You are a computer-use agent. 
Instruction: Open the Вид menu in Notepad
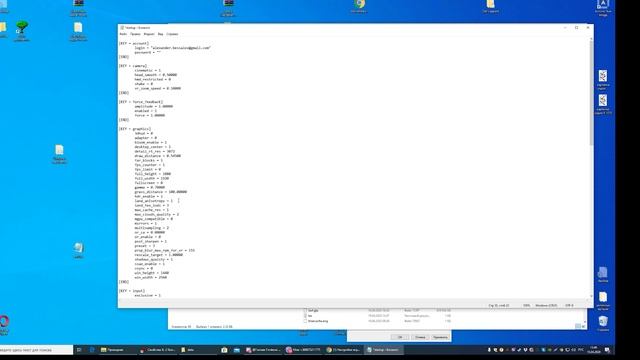tap(160, 34)
